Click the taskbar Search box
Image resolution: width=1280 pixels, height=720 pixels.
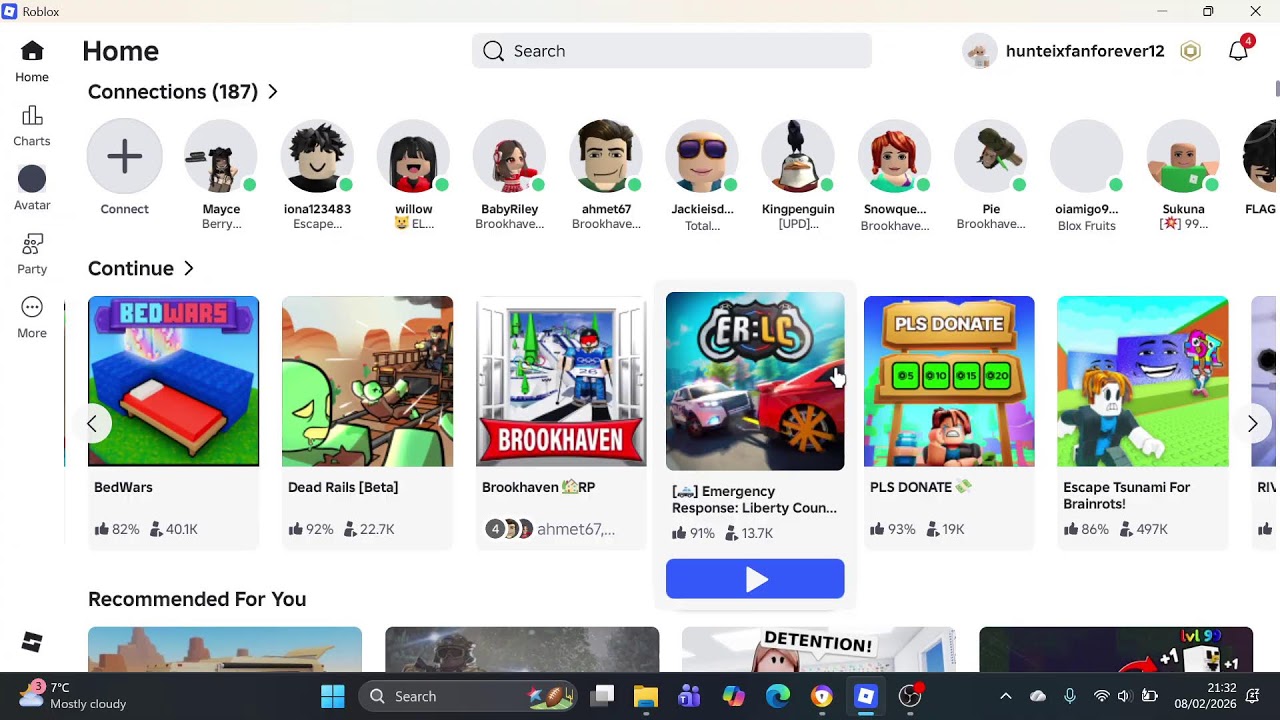(x=467, y=696)
